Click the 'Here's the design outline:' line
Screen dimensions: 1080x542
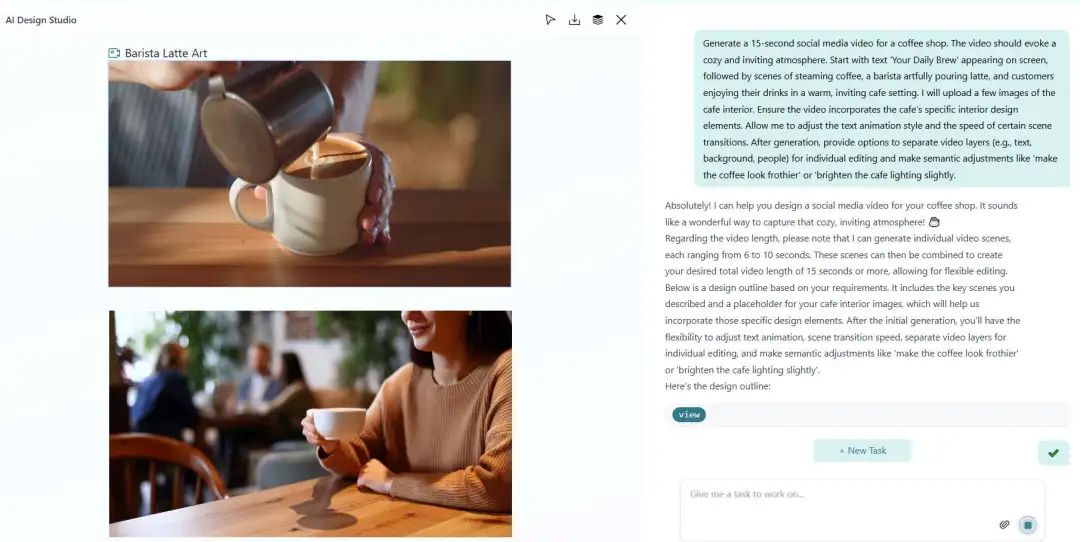coord(717,386)
